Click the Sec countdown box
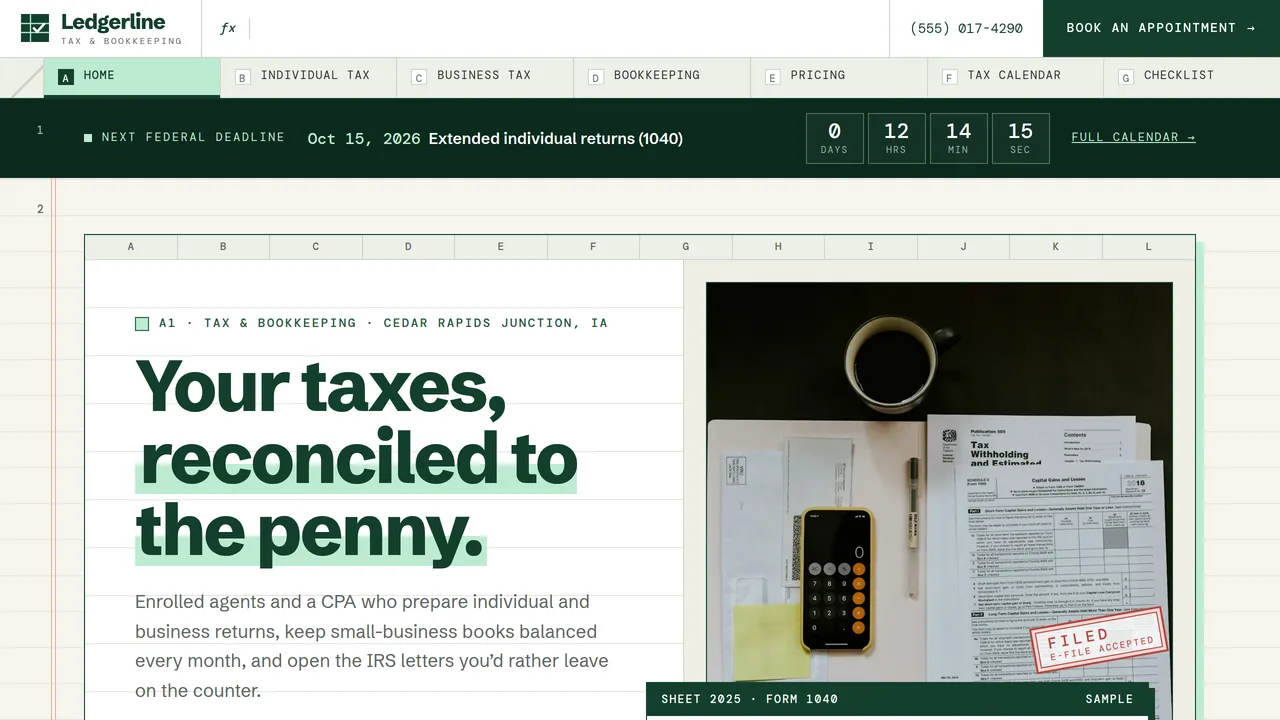The height and width of the screenshot is (720, 1280). click(x=1020, y=138)
